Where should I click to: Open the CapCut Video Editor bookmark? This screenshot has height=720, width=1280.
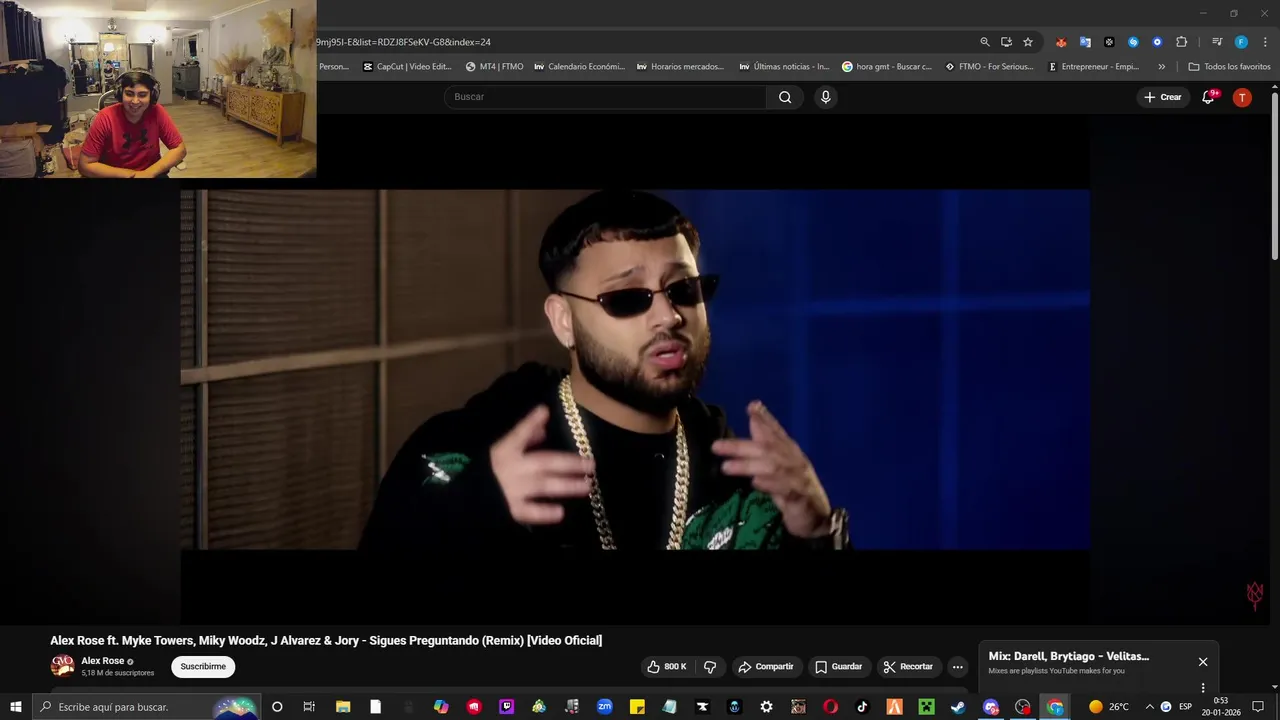[407, 67]
